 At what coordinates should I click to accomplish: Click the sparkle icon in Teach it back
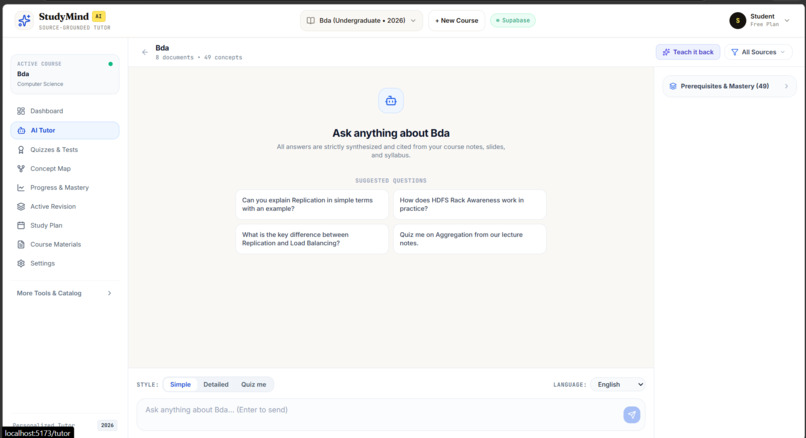pos(666,52)
